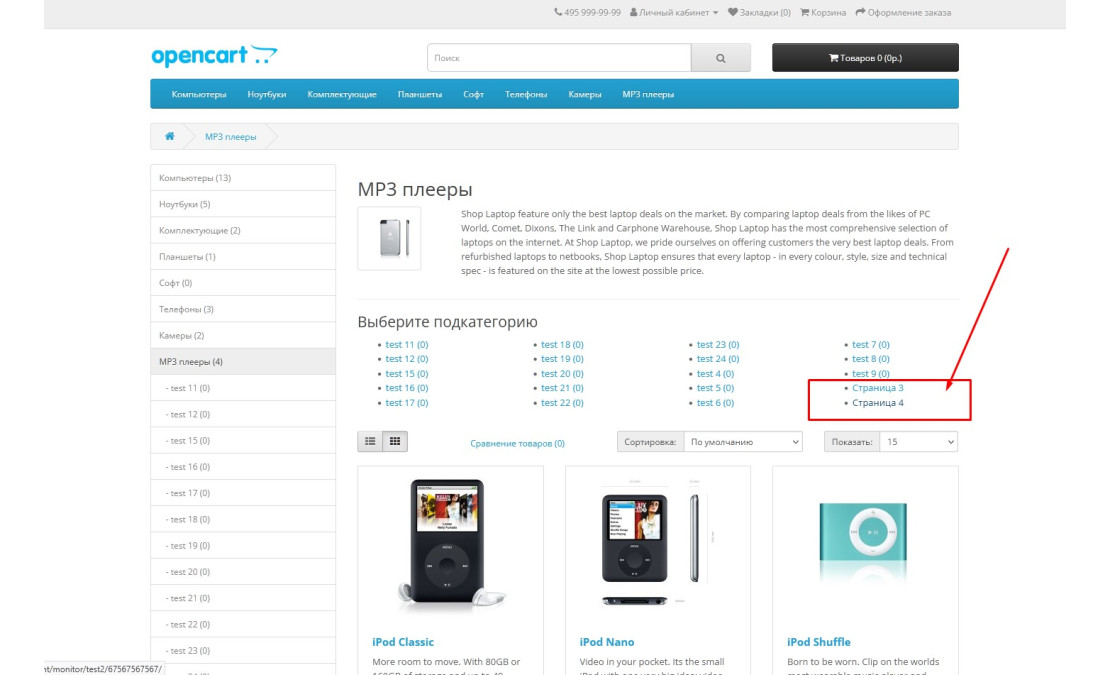Open the Закладки (0) wishlist link
Viewport: 1110px width, 675px height.
click(x=760, y=13)
